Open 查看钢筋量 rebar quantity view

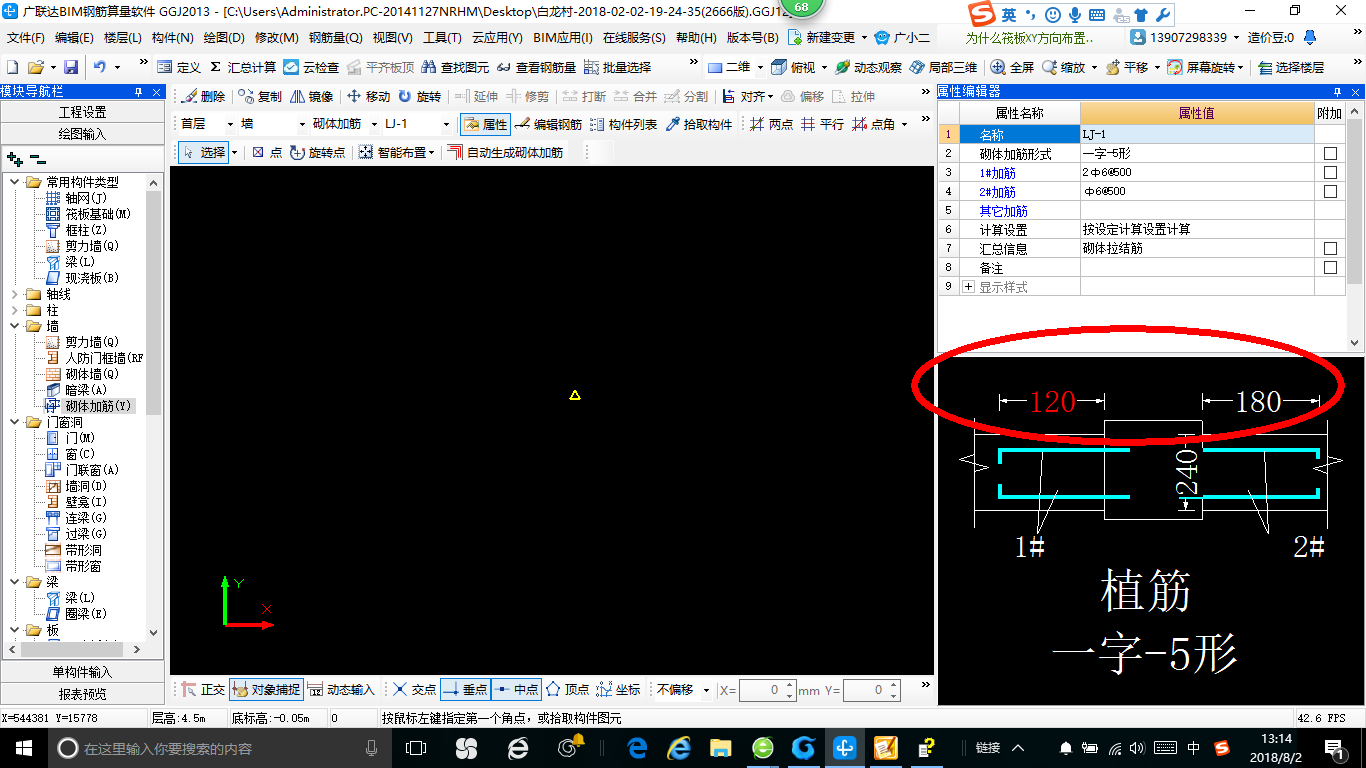coord(537,67)
